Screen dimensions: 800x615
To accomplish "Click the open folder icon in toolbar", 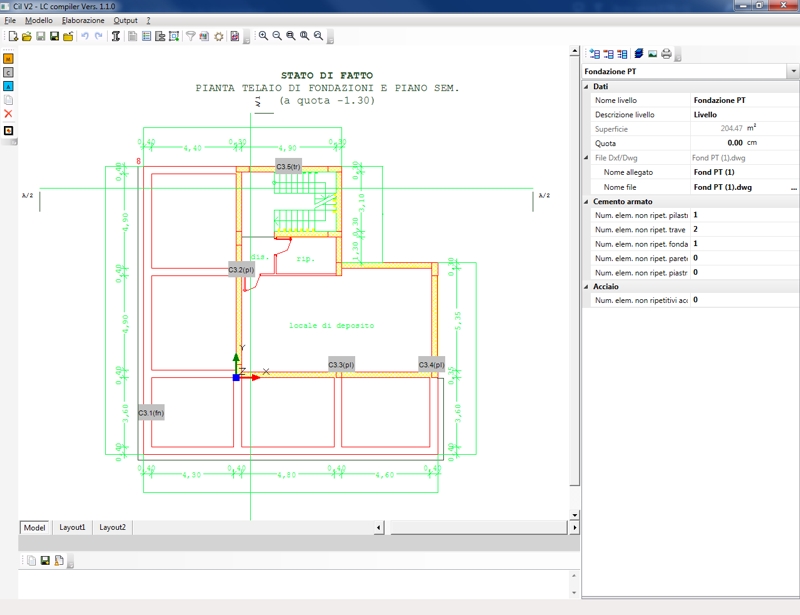I will [27, 37].
